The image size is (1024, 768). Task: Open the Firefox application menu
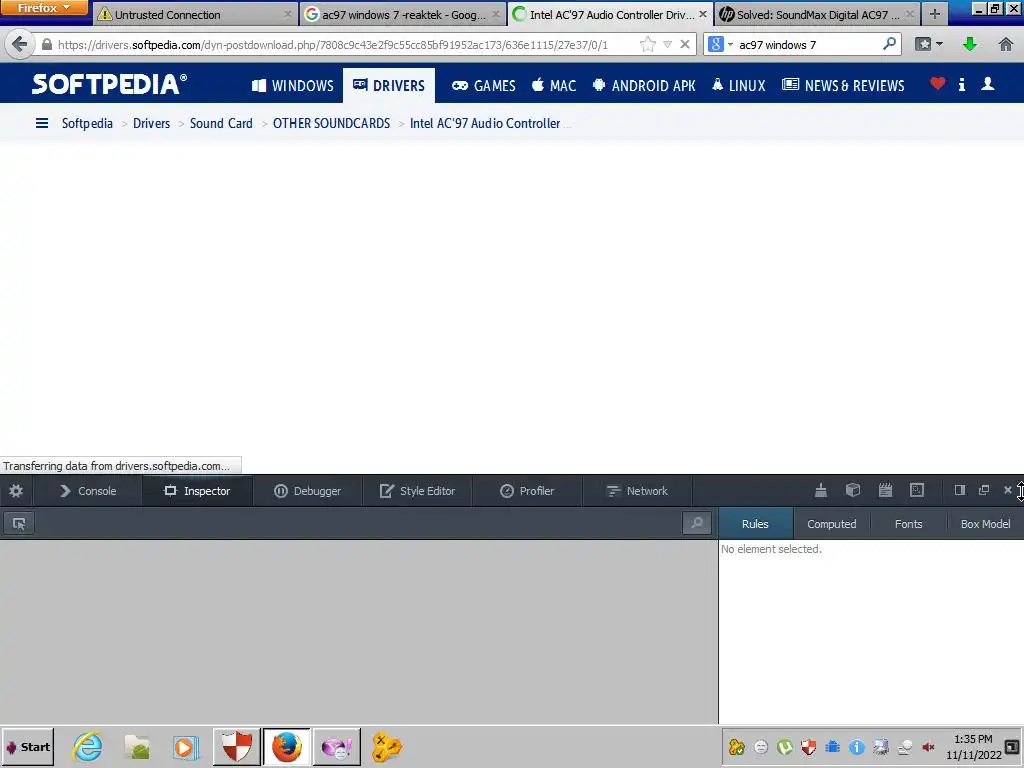(44, 8)
